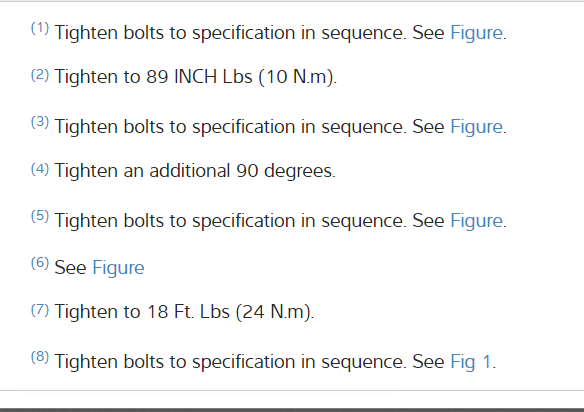
Task: Open the Figure link in footnote 1
Action: [476, 34]
